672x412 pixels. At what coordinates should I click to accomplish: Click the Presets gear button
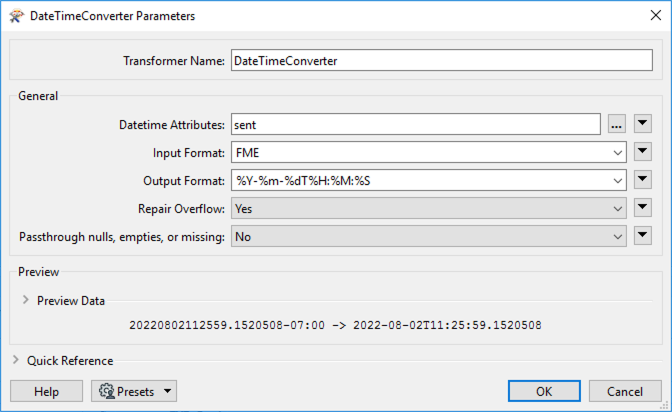click(x=133, y=391)
